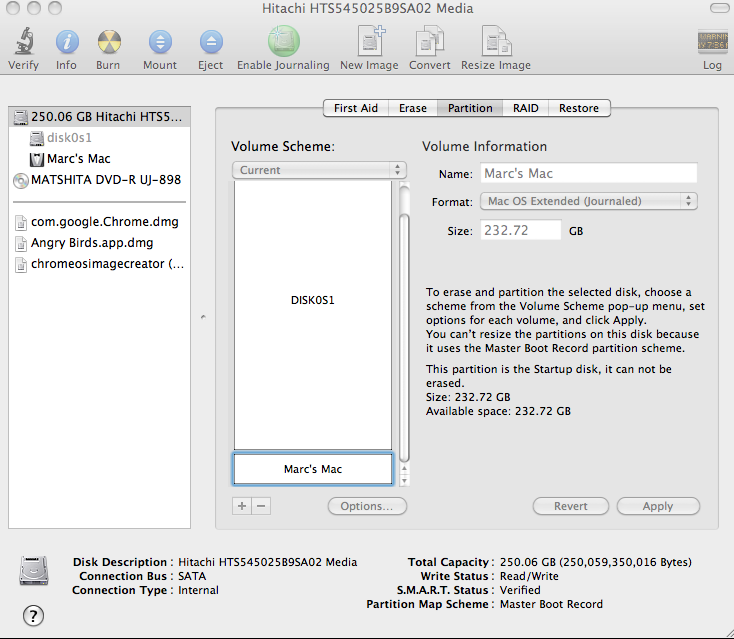
Task: Click the Size field showing 232.72
Action: click(521, 230)
